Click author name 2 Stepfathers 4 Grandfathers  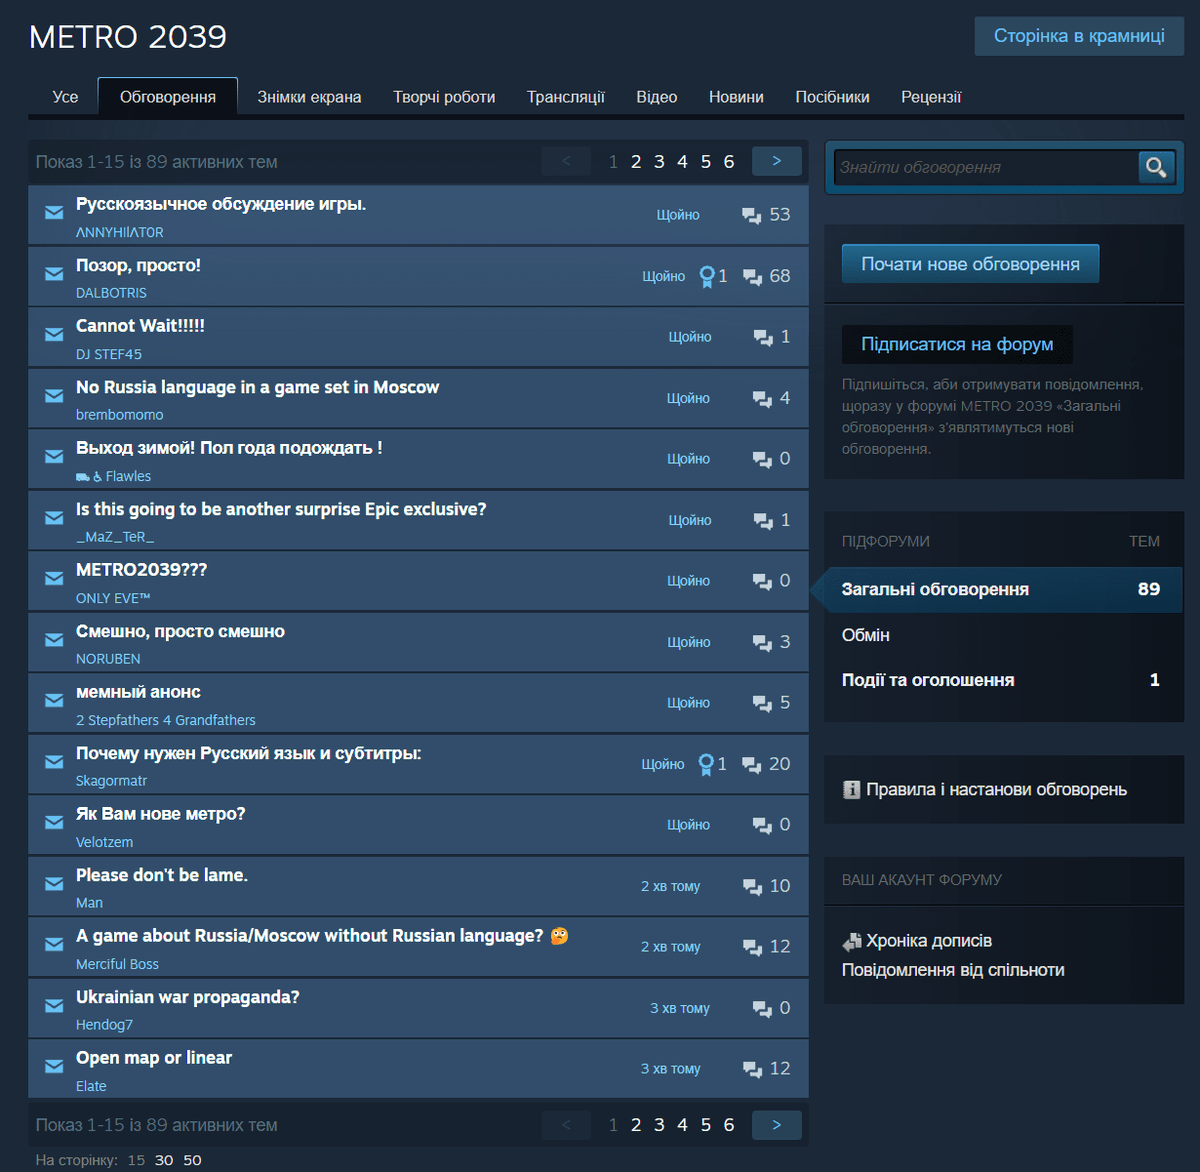coord(166,720)
